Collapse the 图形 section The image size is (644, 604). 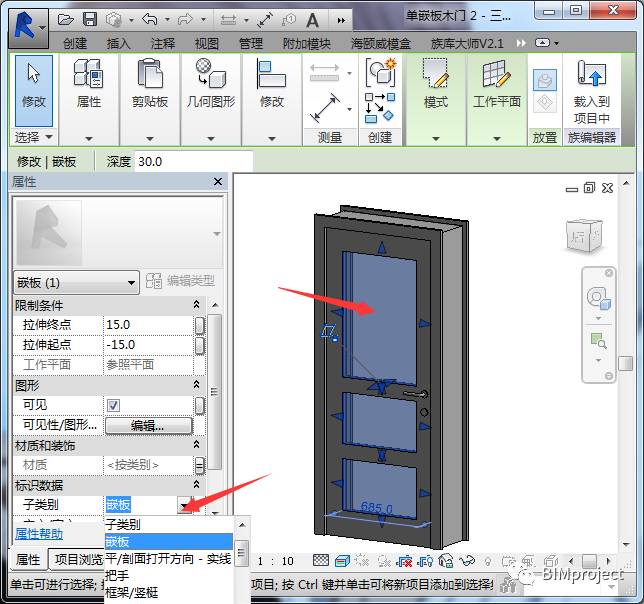196,384
